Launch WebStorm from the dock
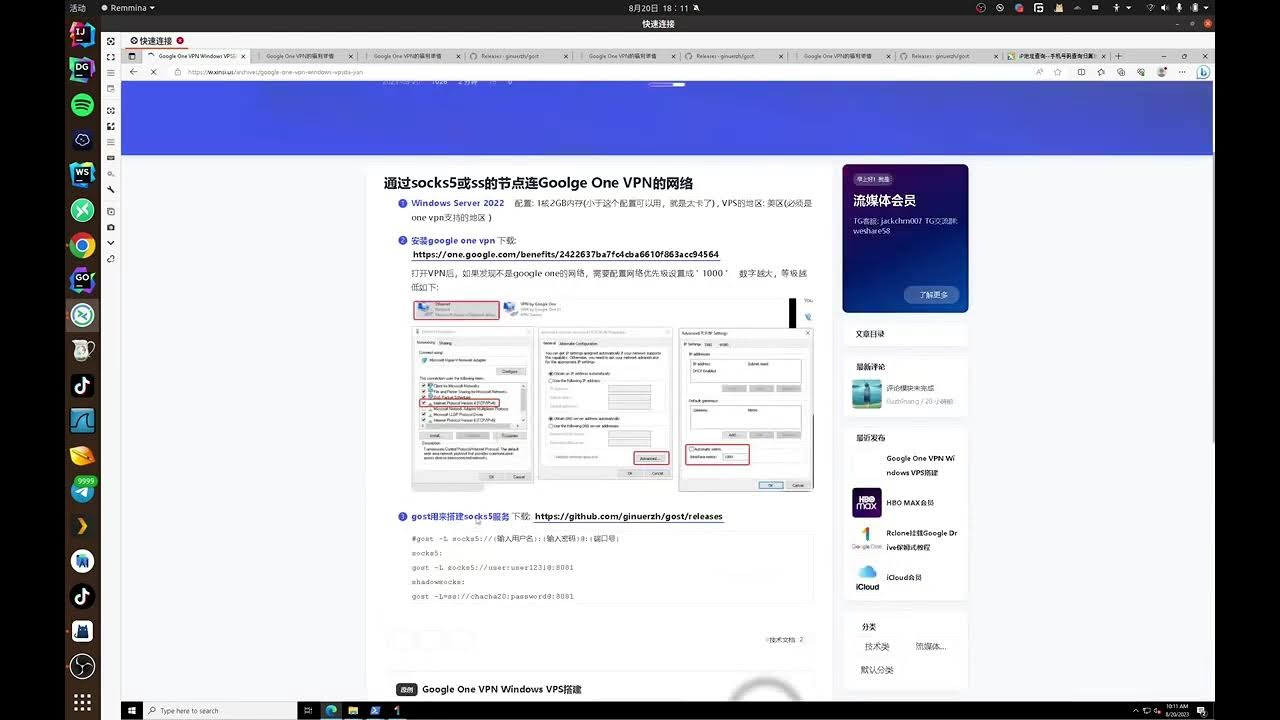Image resolution: width=1280 pixels, height=720 pixels. [82, 175]
